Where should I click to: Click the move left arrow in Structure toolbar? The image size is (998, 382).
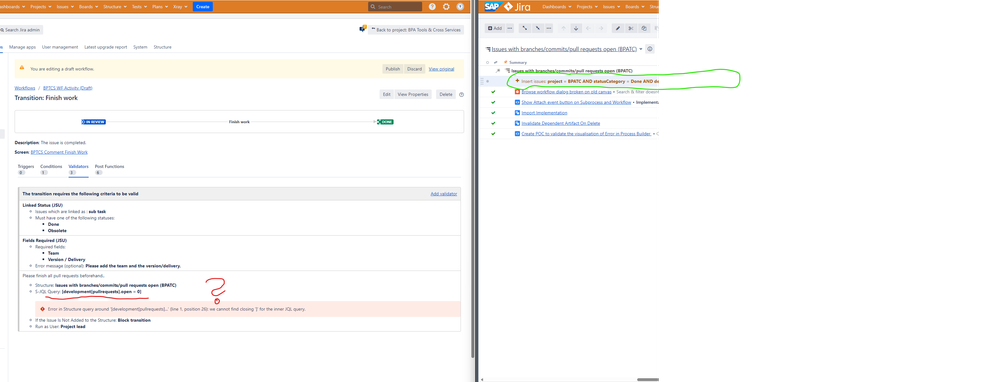pos(588,28)
